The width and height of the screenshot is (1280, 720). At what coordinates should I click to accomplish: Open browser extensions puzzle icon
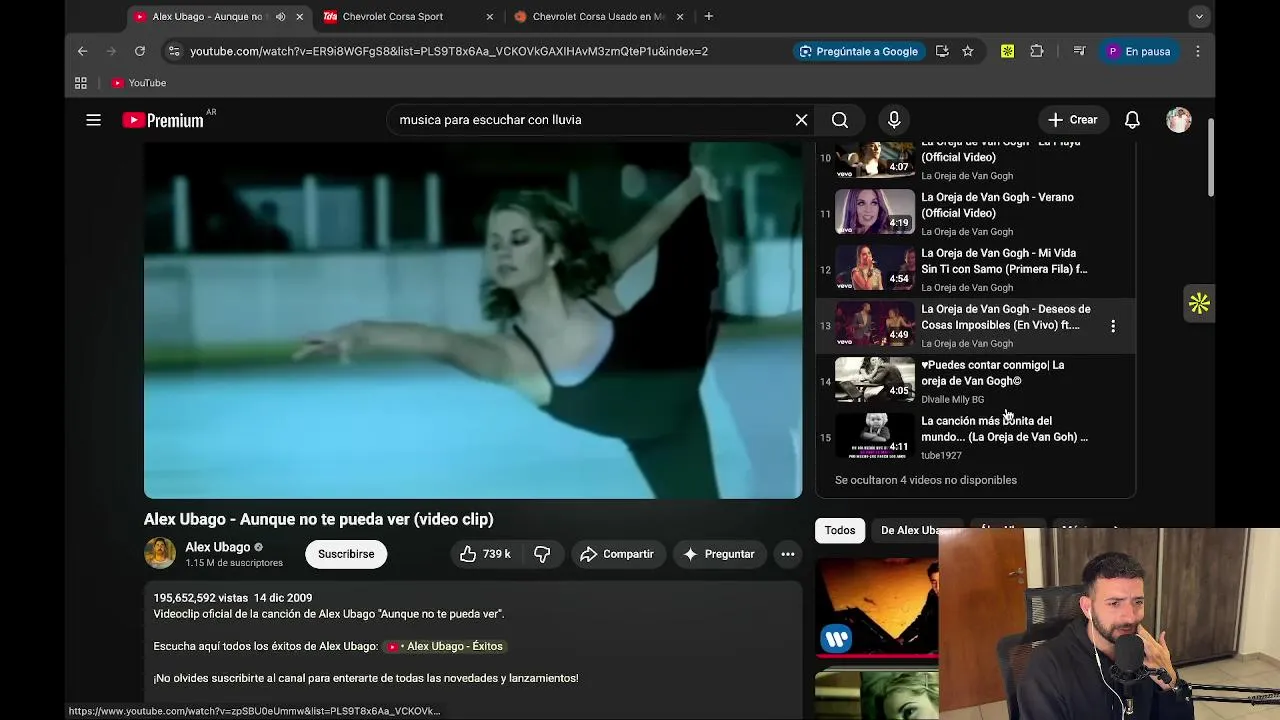(x=1037, y=51)
